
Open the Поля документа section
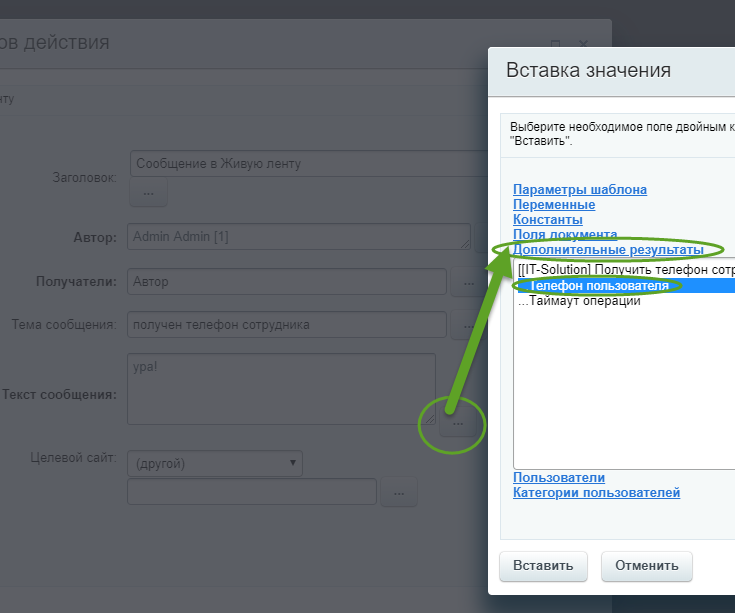564,234
